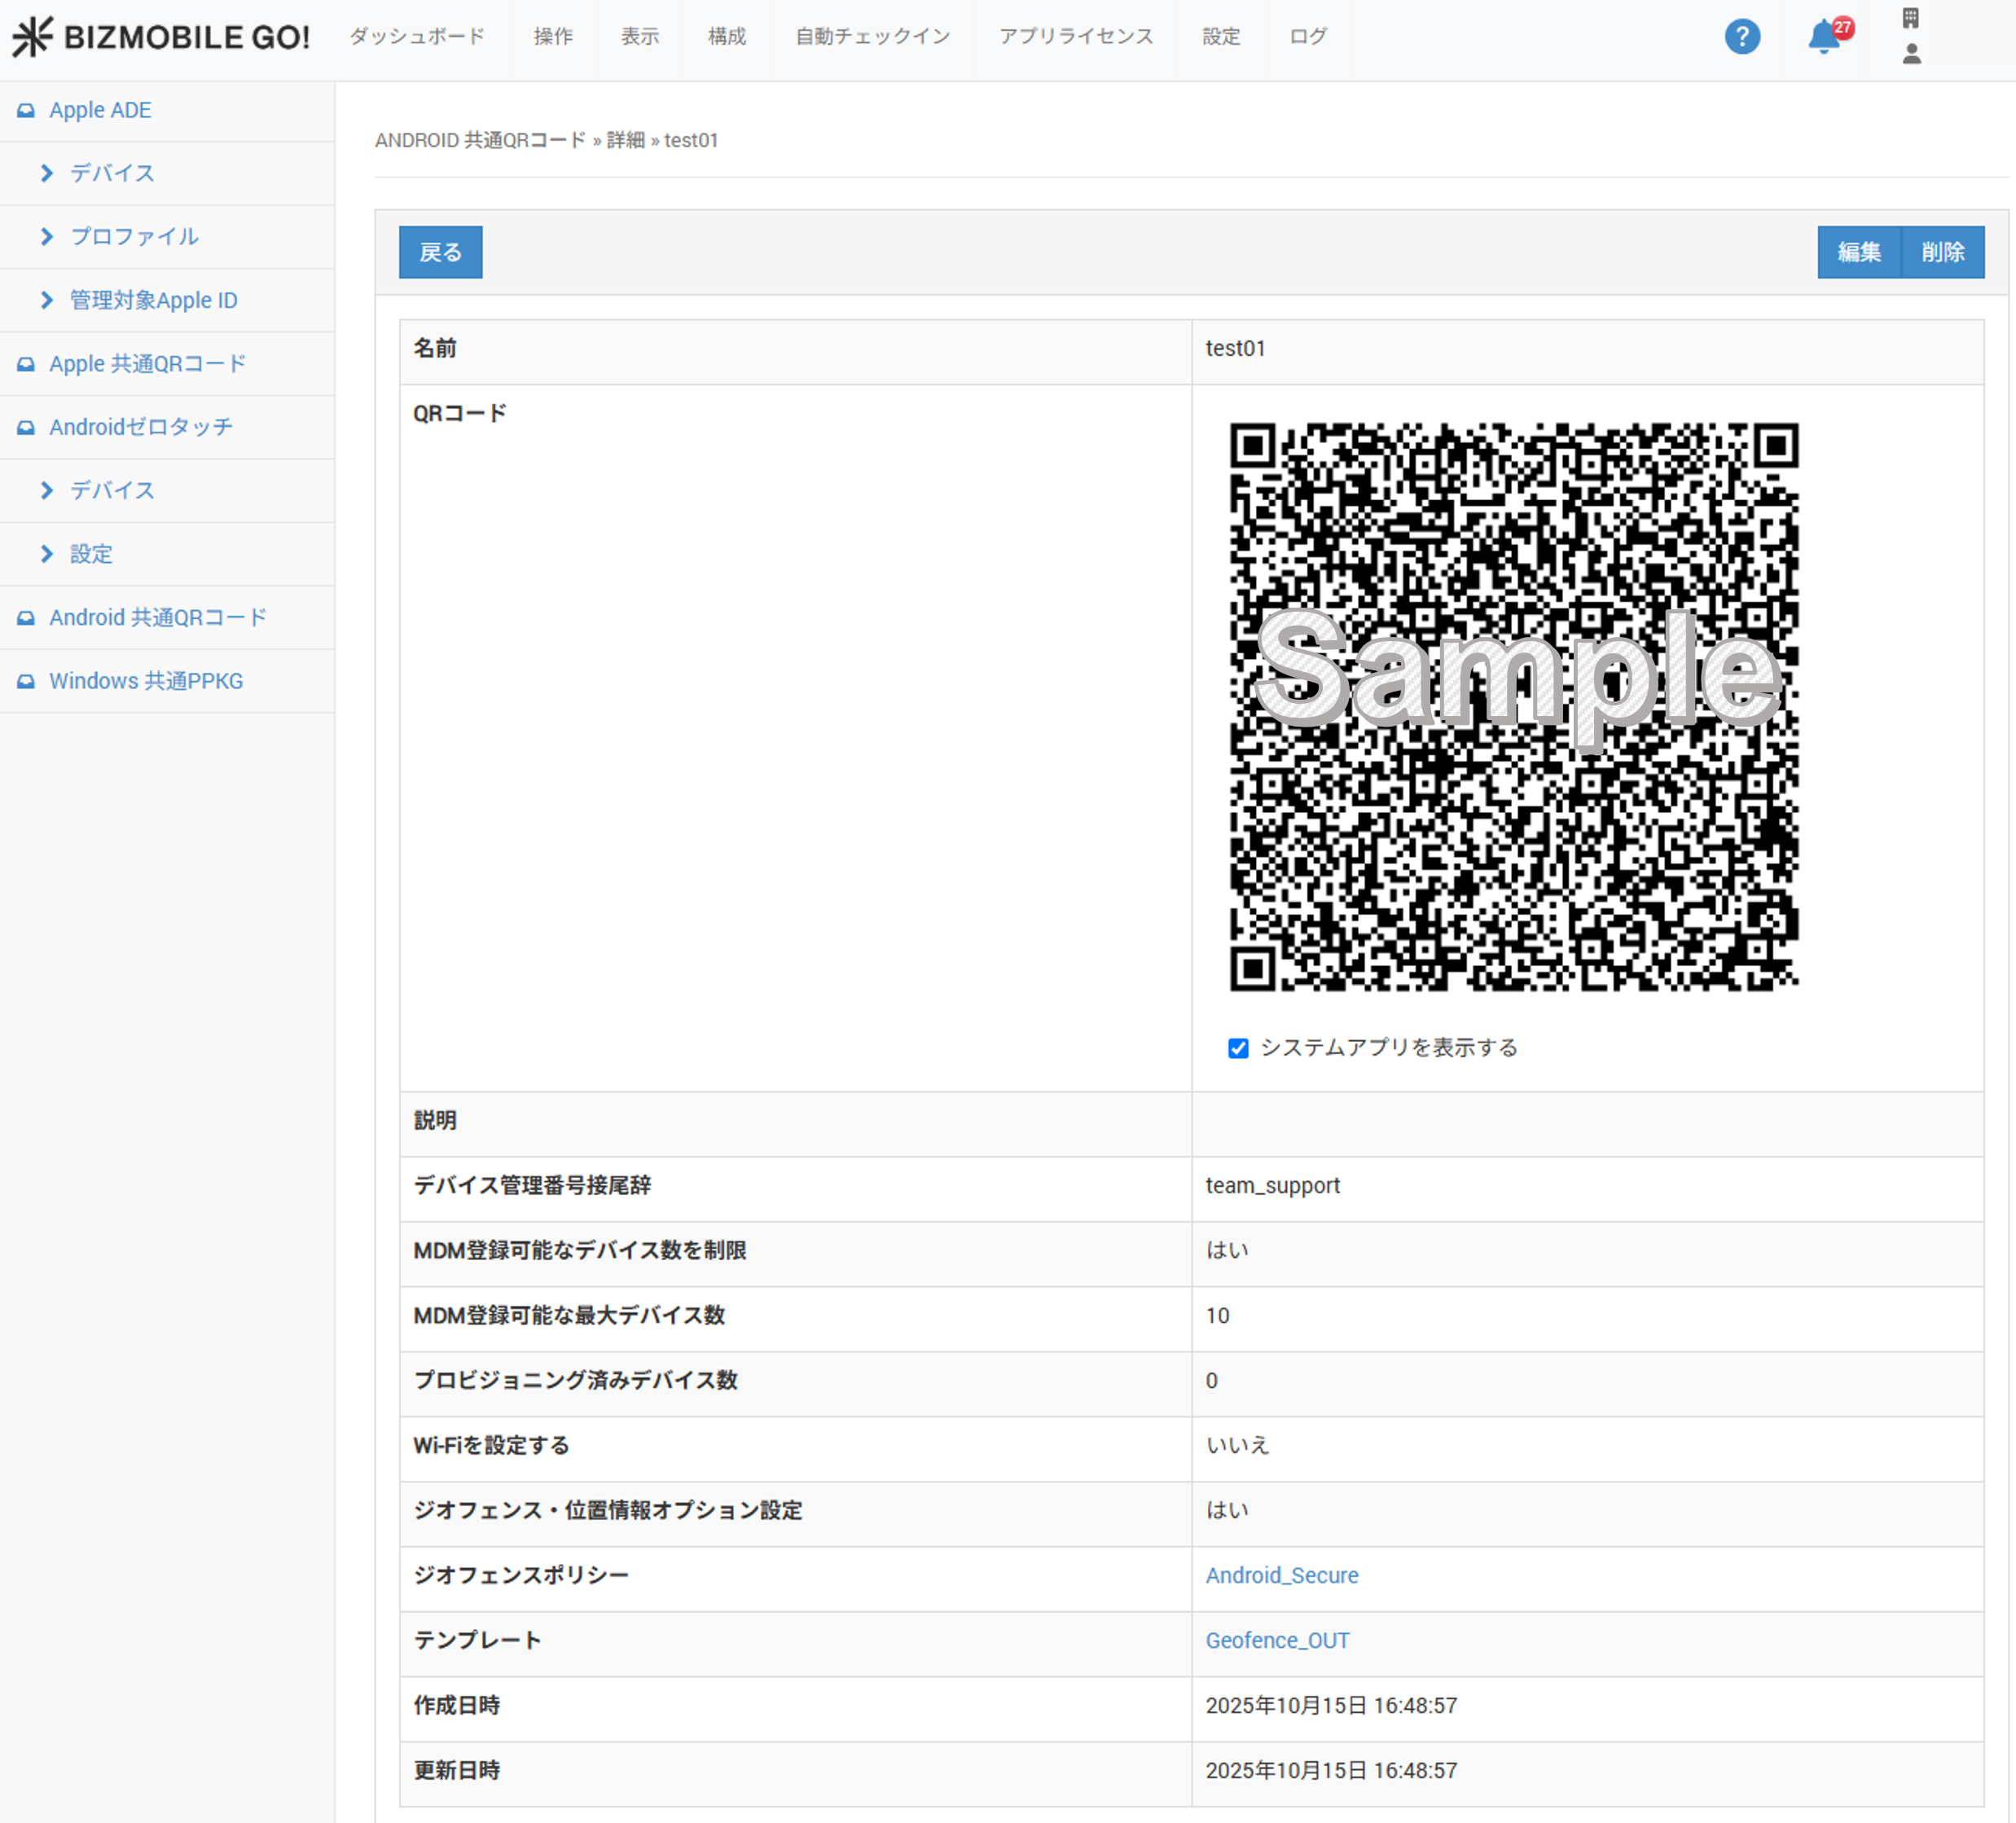This screenshot has width=2016, height=1823.
Task: Open the notification bell icon
Action: pyautogui.click(x=1823, y=37)
